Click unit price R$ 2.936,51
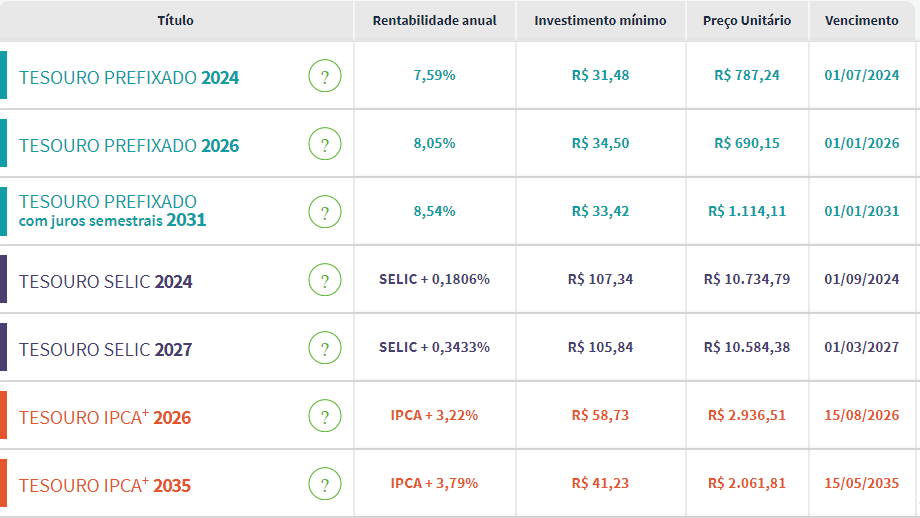This screenshot has height=518, width=920. point(747,415)
